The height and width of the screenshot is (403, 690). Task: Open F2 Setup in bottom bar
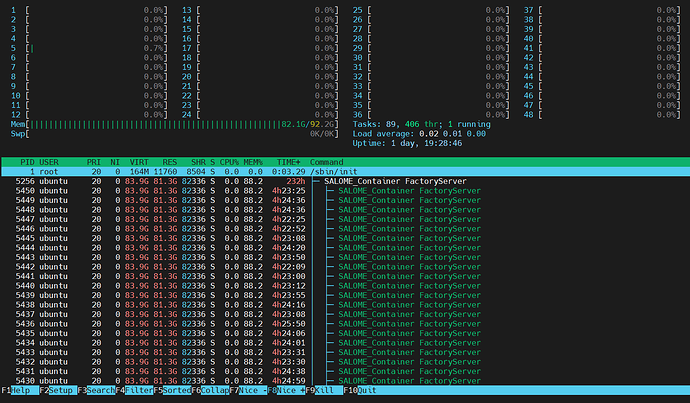pos(58,390)
